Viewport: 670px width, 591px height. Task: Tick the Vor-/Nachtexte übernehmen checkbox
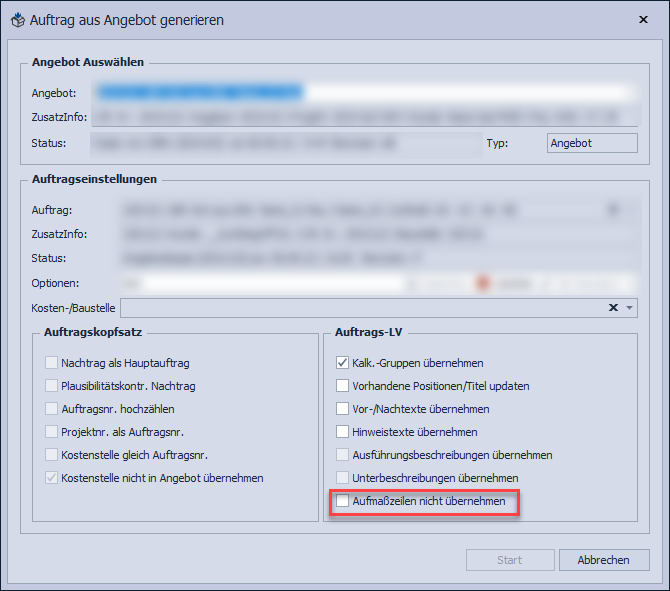coord(343,409)
